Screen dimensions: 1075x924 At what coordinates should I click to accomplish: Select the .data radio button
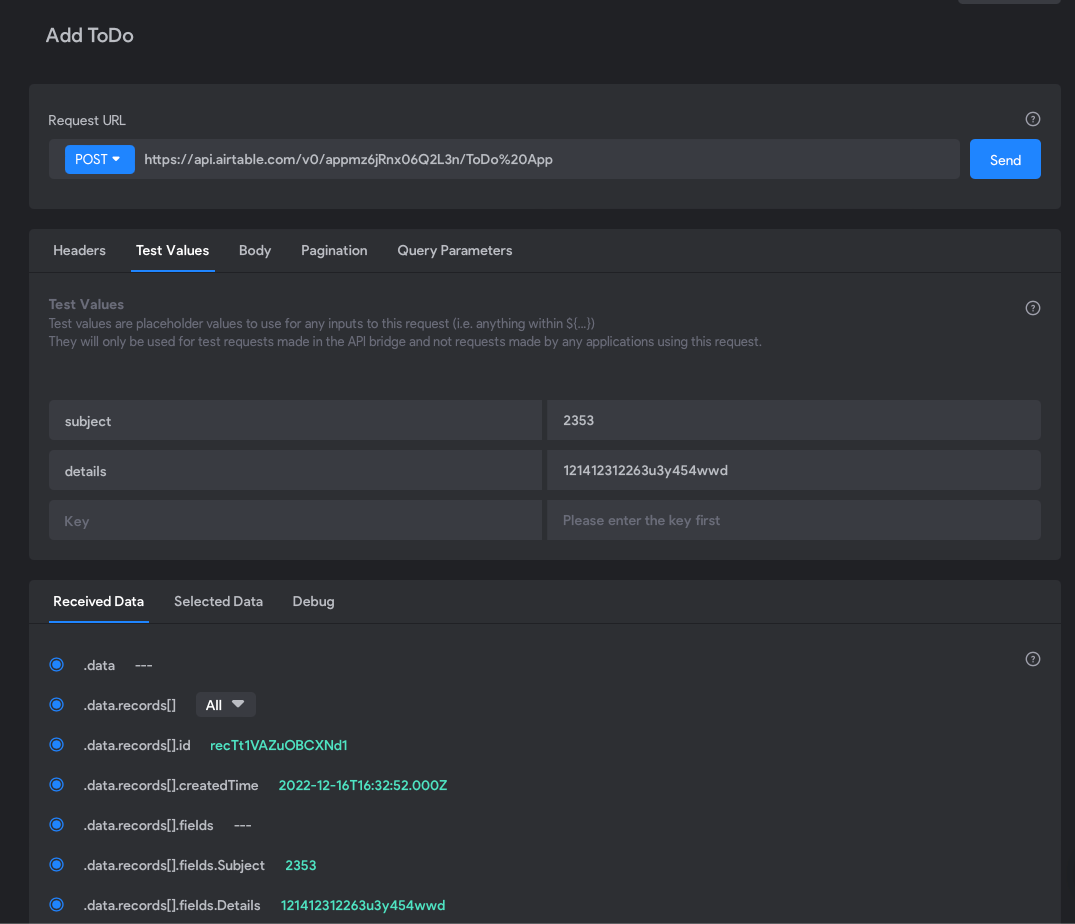point(57,665)
